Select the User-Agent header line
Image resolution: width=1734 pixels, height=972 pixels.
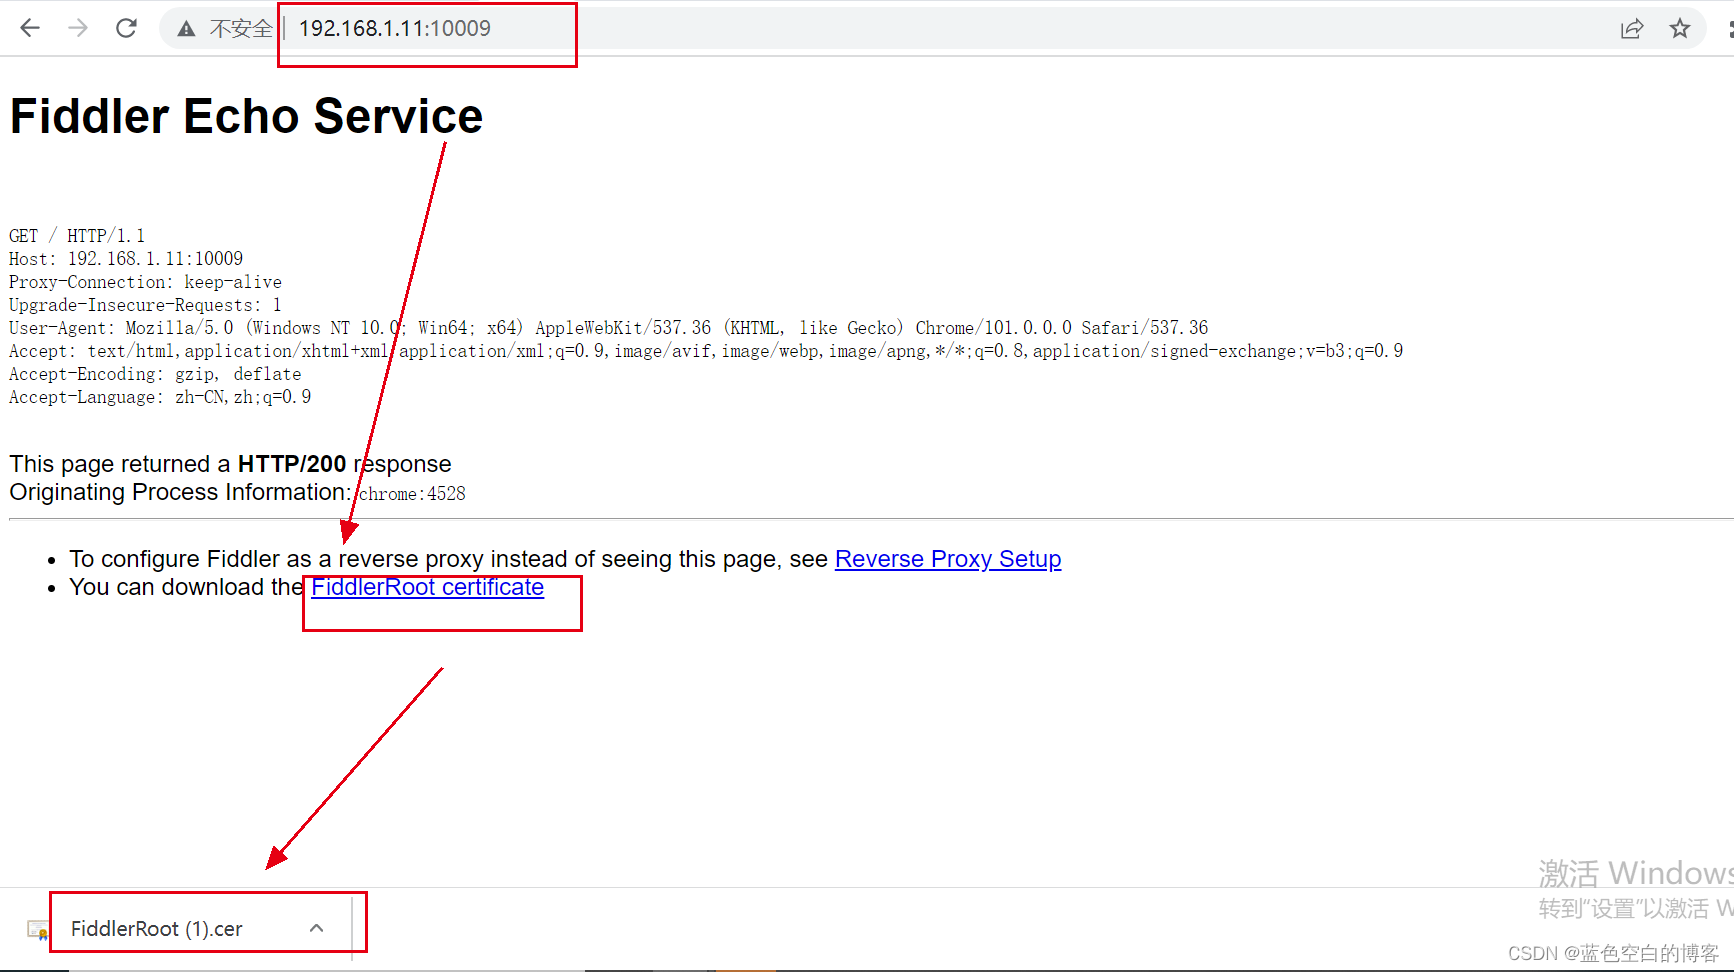pyautogui.click(x=609, y=328)
